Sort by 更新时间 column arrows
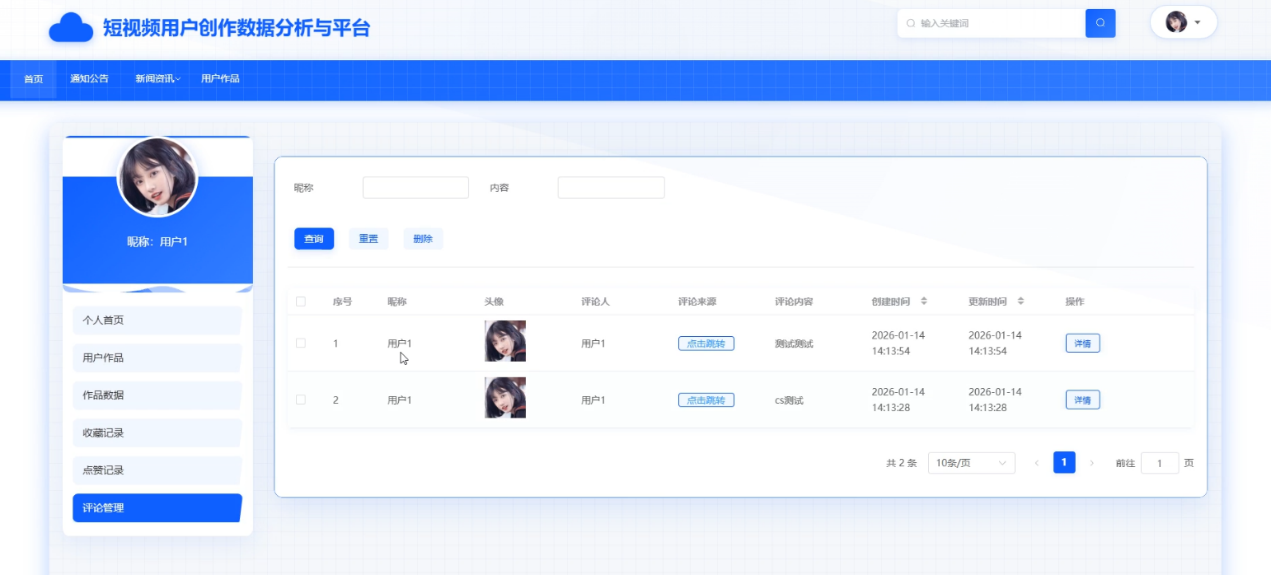The image size is (1271, 575). coord(1021,301)
